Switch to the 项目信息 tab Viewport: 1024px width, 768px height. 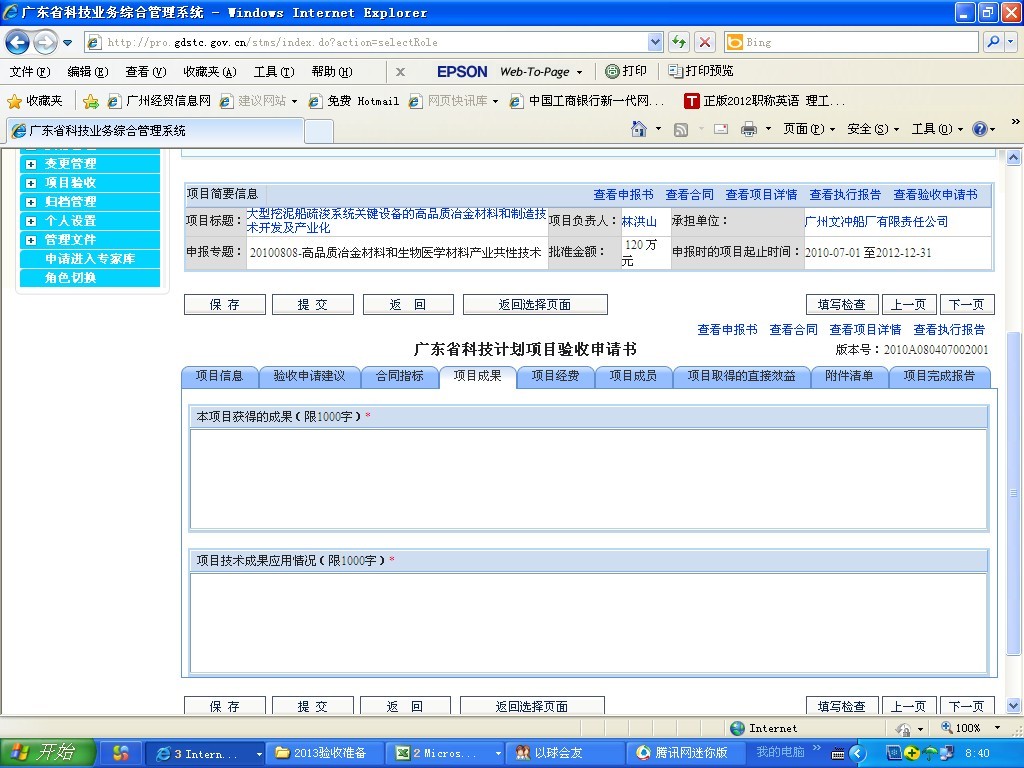coord(219,376)
